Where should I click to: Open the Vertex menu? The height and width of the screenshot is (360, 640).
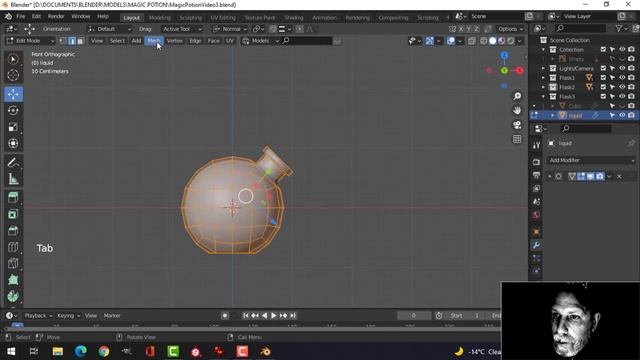click(x=175, y=41)
